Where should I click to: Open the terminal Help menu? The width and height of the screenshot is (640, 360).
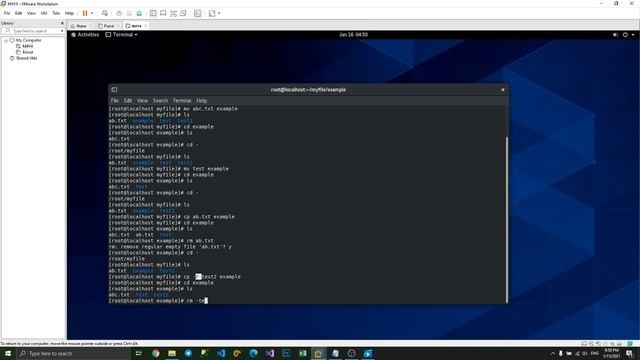[202, 100]
